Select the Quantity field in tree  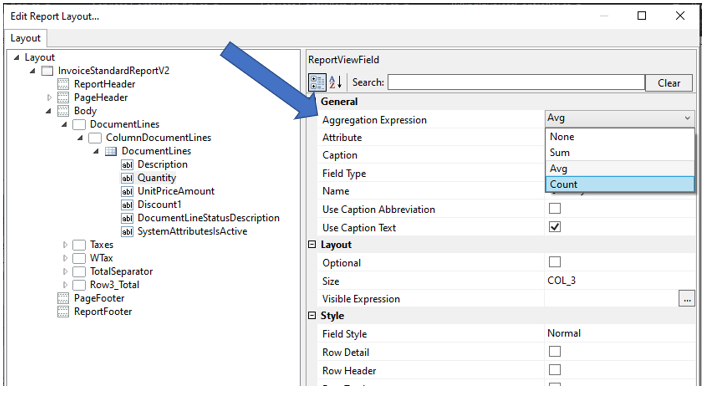tap(156, 178)
